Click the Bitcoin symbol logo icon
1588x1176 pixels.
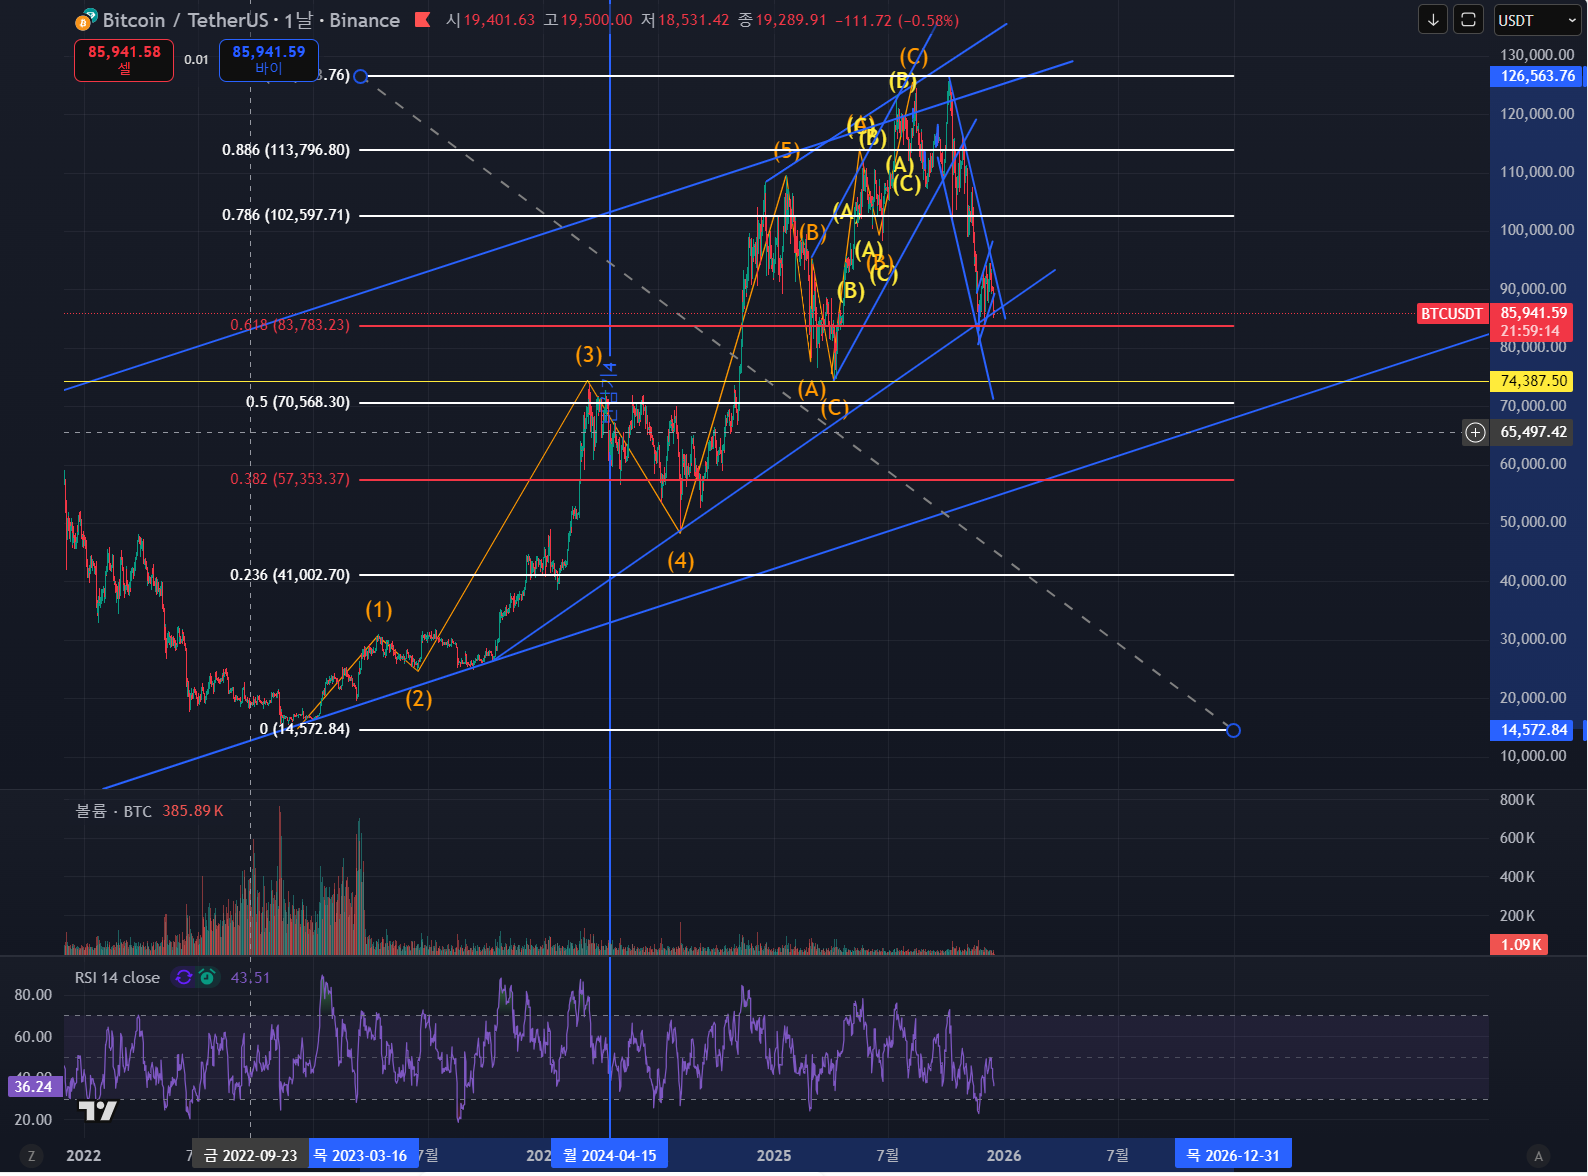(x=87, y=20)
